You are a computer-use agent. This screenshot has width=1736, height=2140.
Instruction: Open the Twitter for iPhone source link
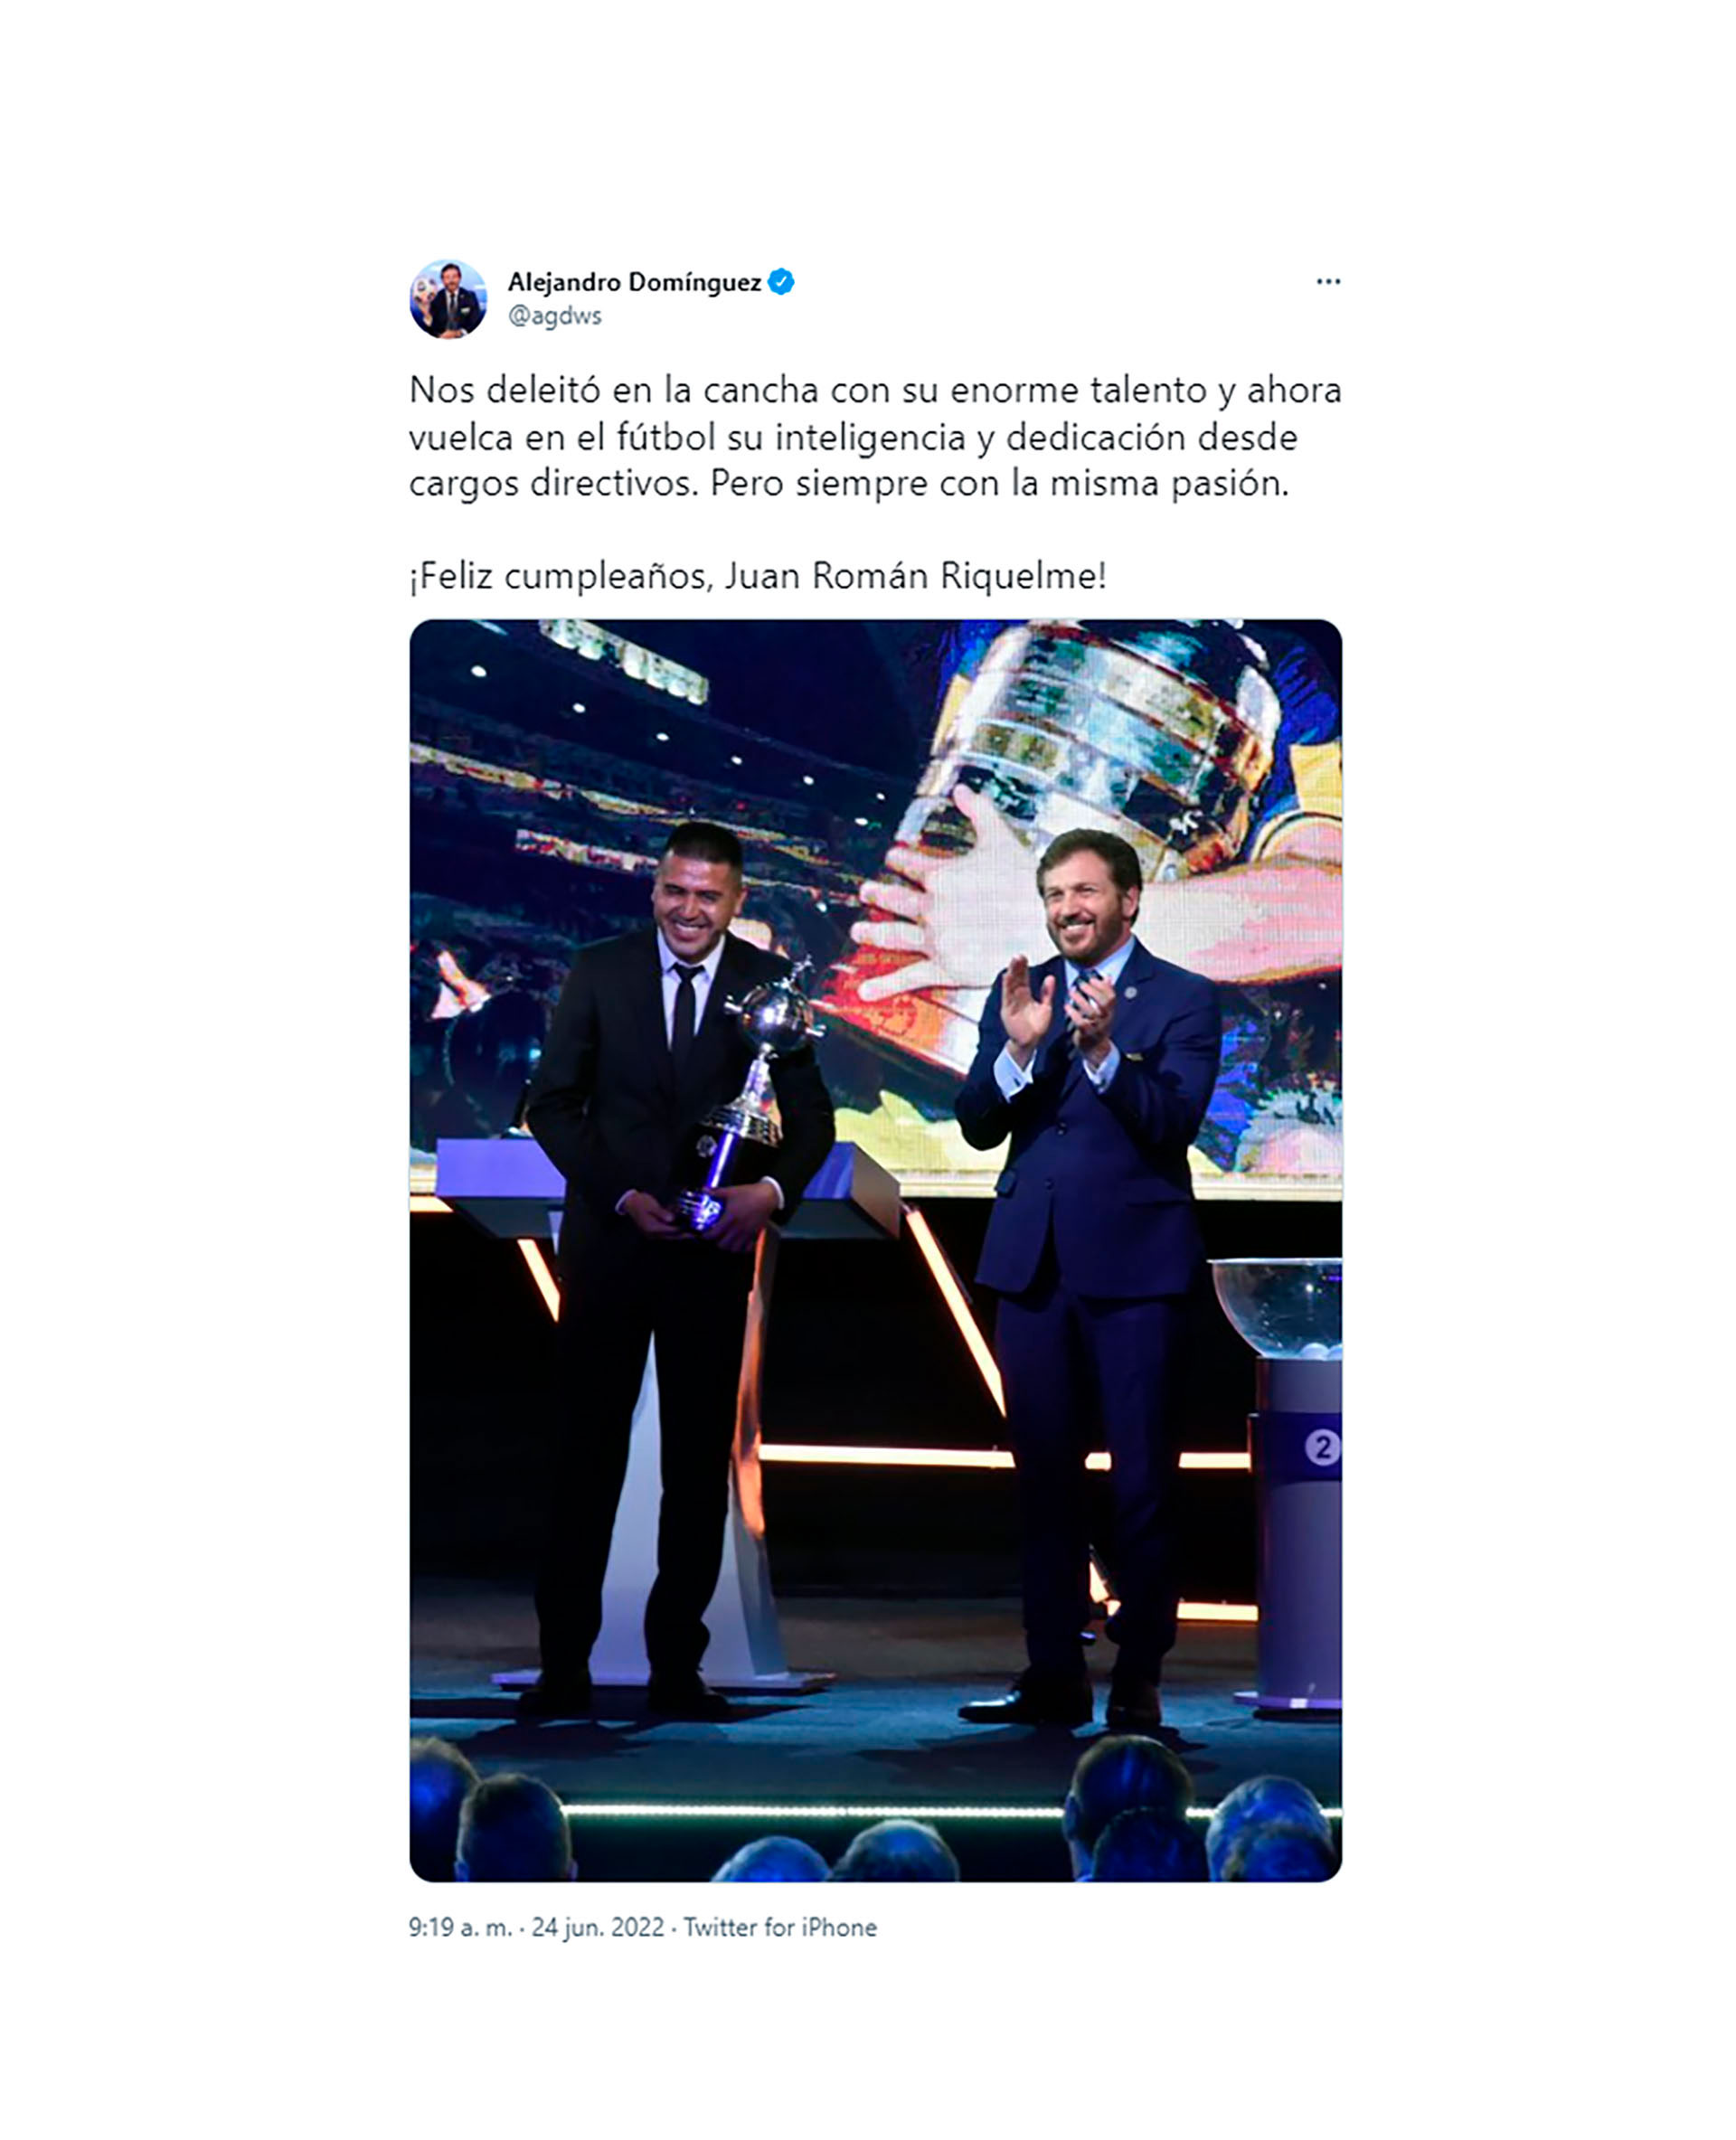[x=780, y=1928]
